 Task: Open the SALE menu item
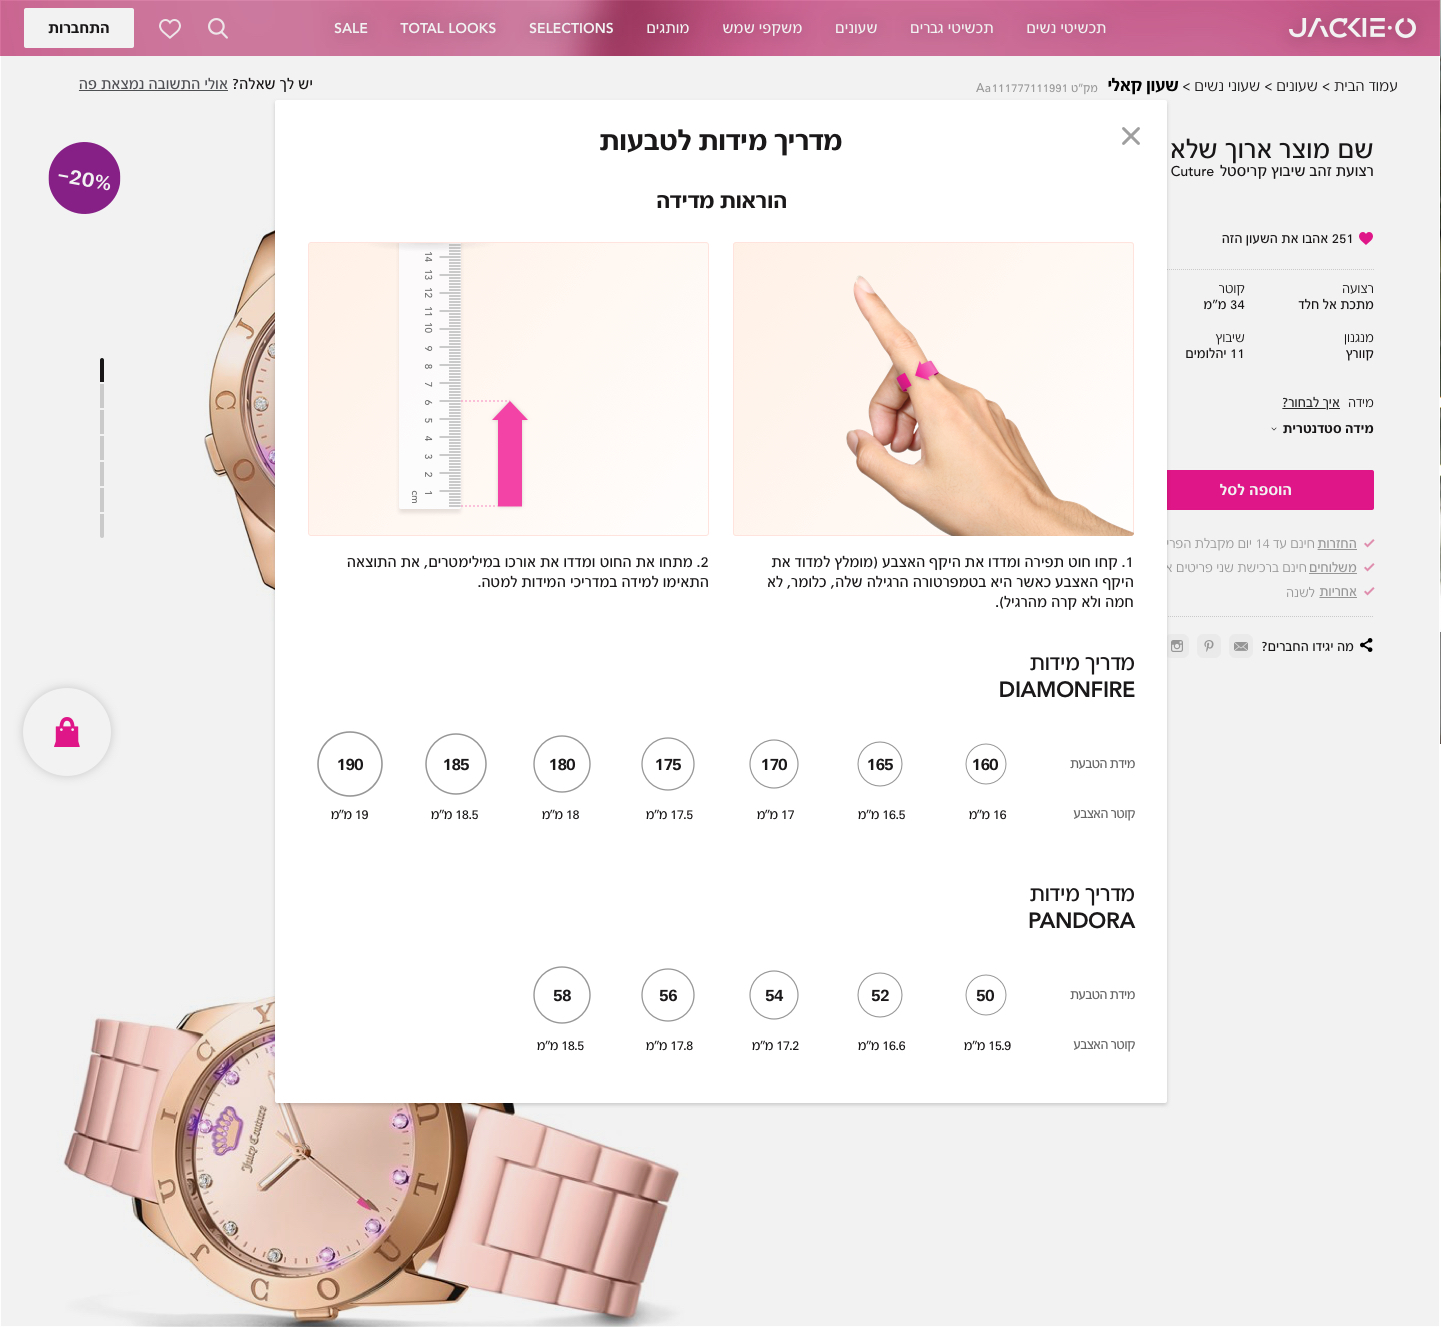coord(351,28)
